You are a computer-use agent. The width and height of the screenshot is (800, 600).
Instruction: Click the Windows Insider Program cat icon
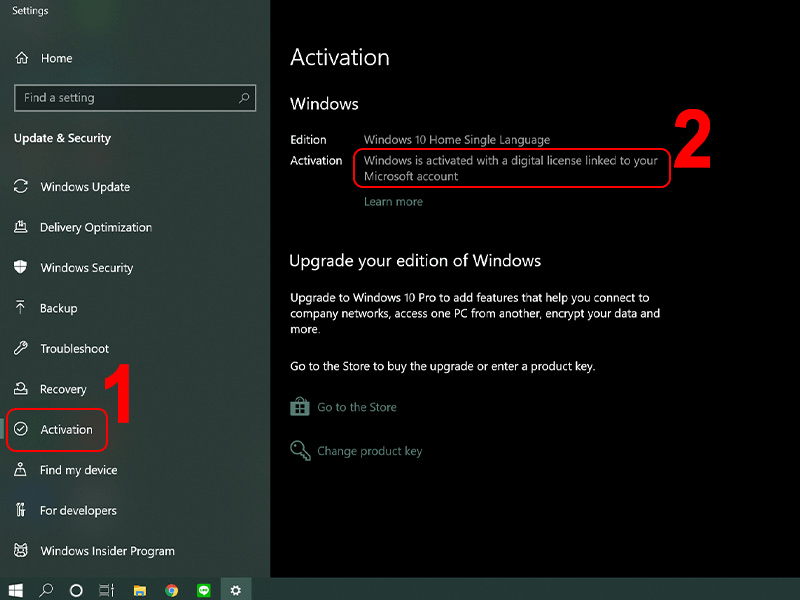(21, 550)
